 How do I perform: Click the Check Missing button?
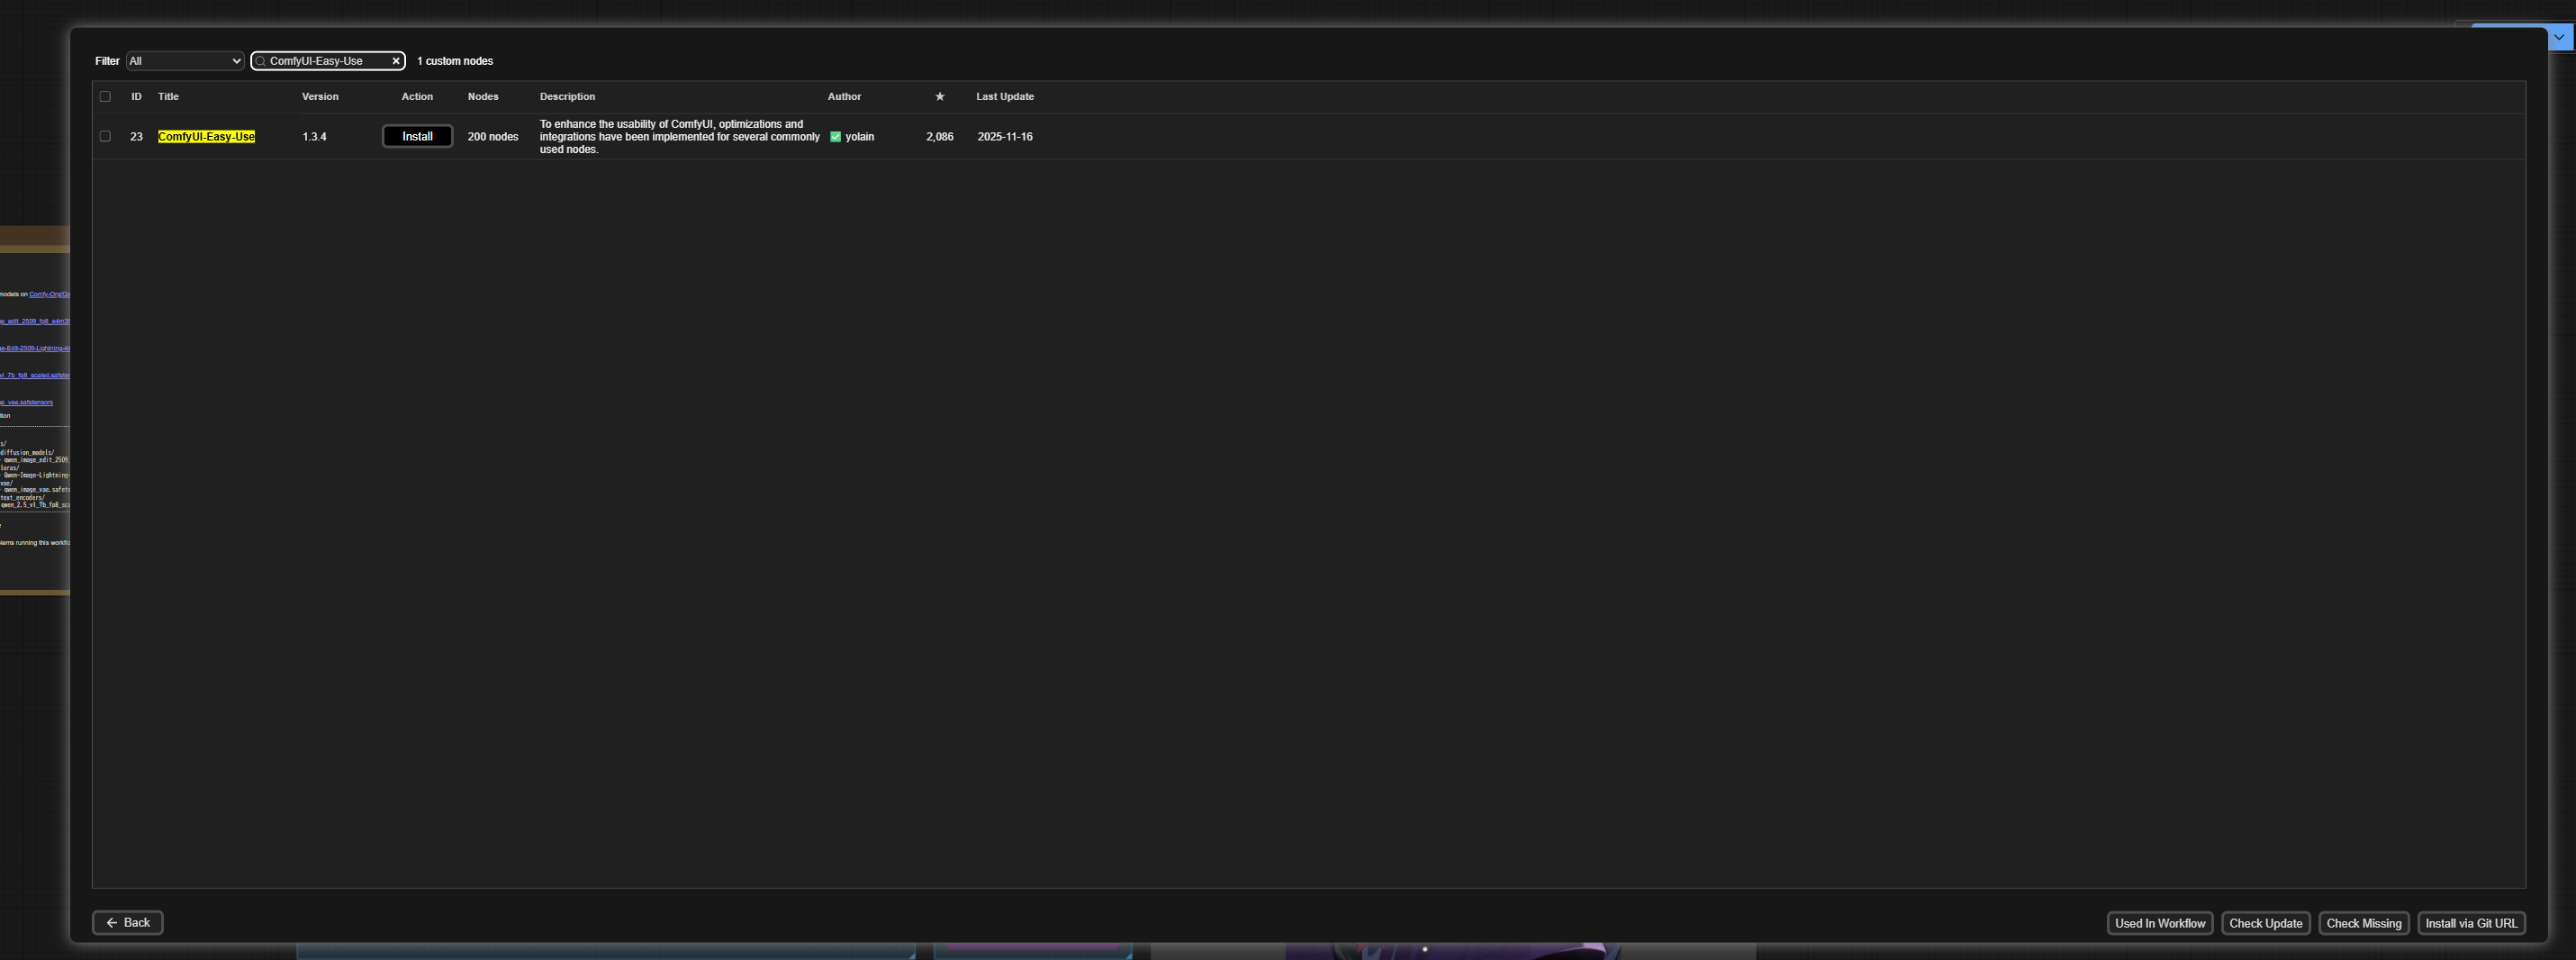(x=2364, y=924)
